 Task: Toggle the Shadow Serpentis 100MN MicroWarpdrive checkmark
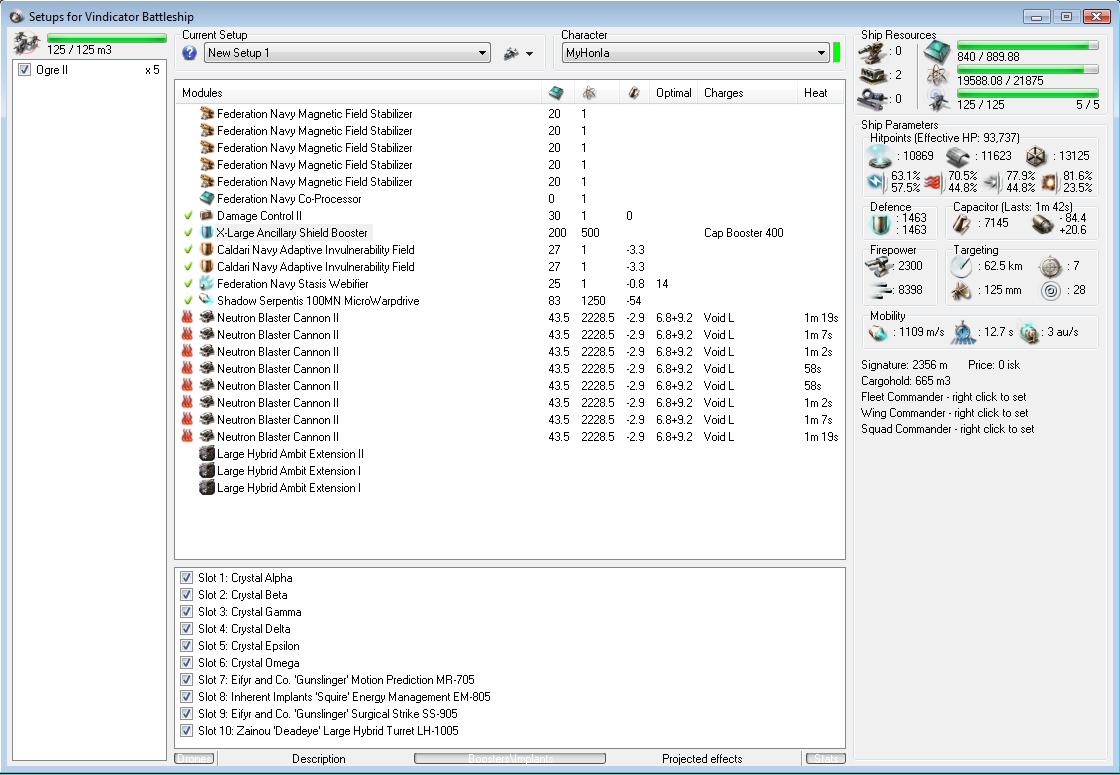tap(189, 301)
